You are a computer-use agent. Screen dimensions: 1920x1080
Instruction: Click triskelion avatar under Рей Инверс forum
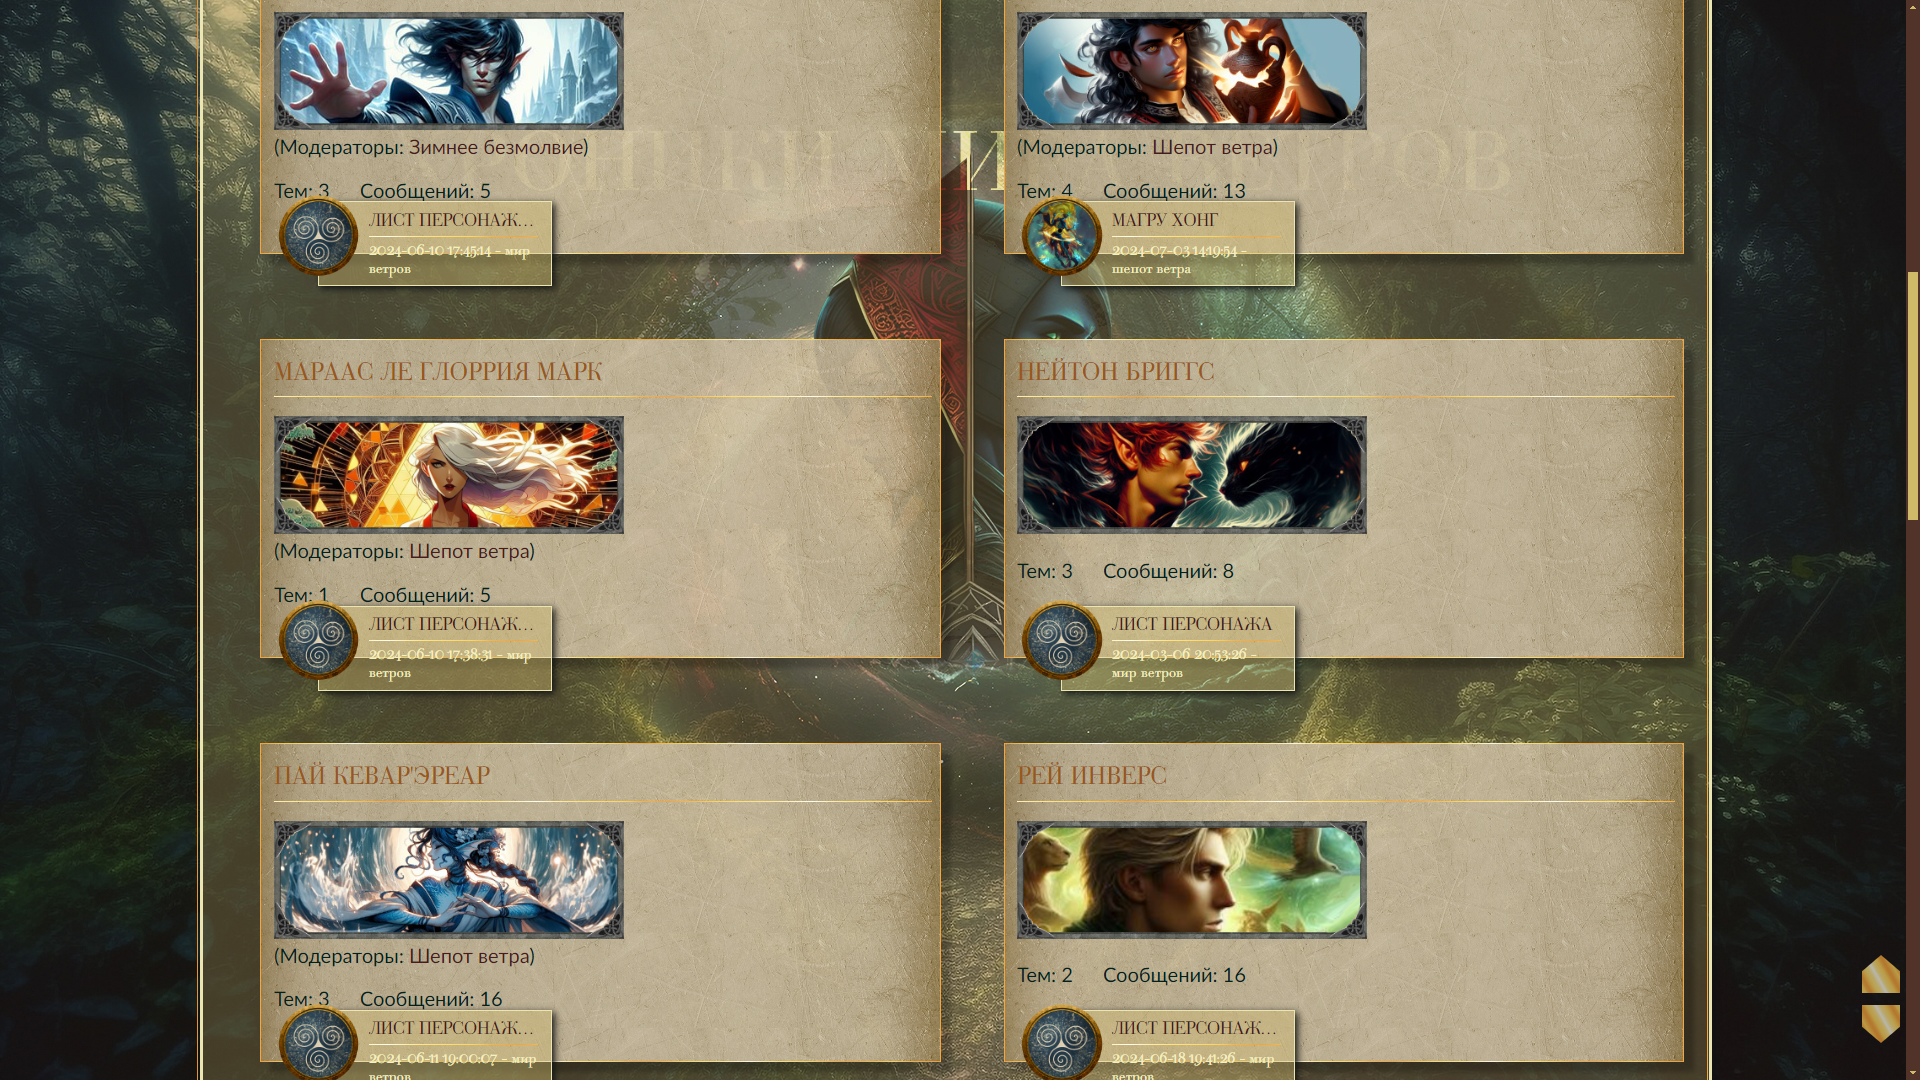pos(1062,1043)
